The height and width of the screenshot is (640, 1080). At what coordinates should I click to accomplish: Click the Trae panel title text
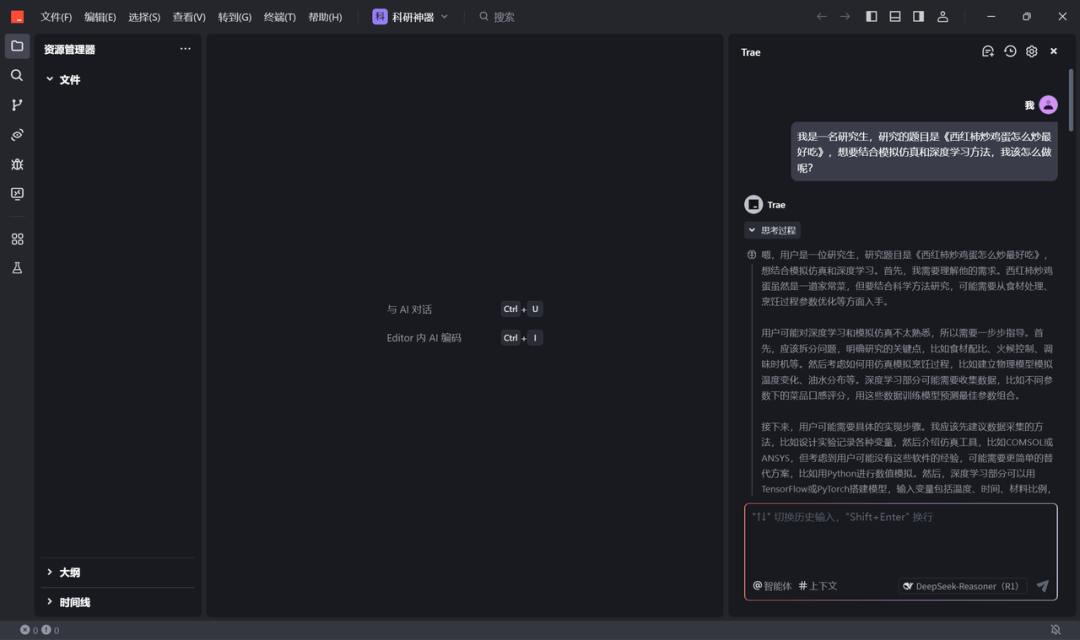point(751,52)
